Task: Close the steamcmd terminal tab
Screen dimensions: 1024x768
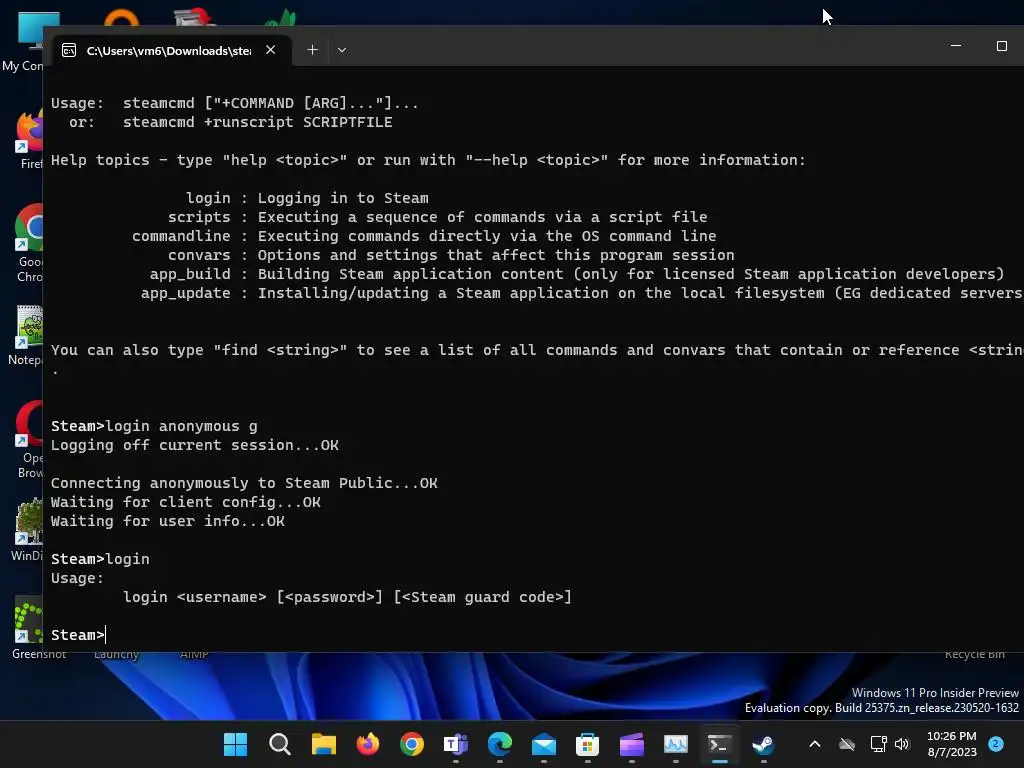Action: coord(270,50)
